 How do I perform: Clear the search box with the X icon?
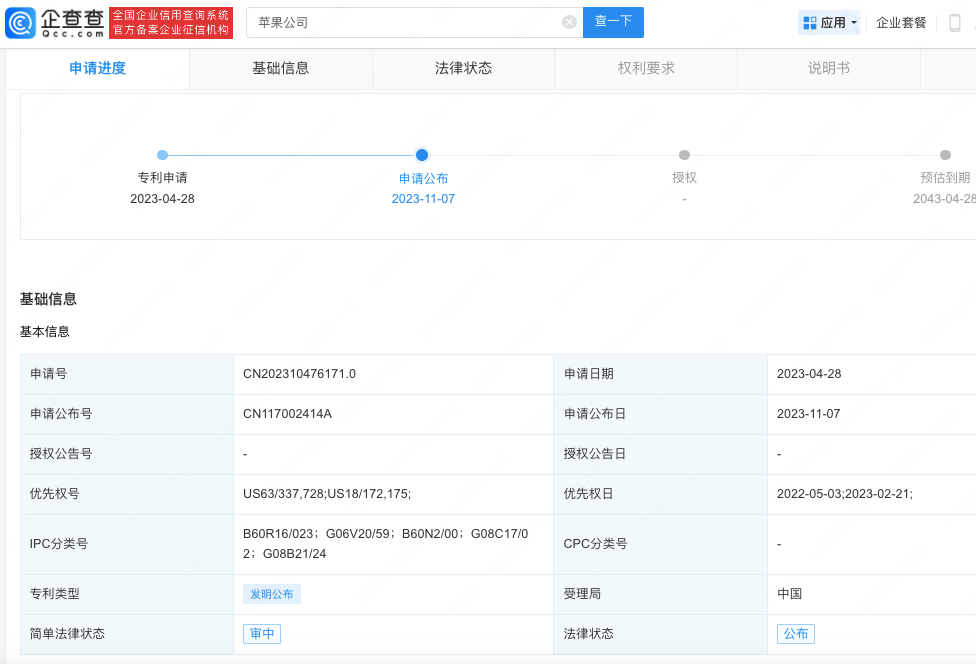click(569, 22)
